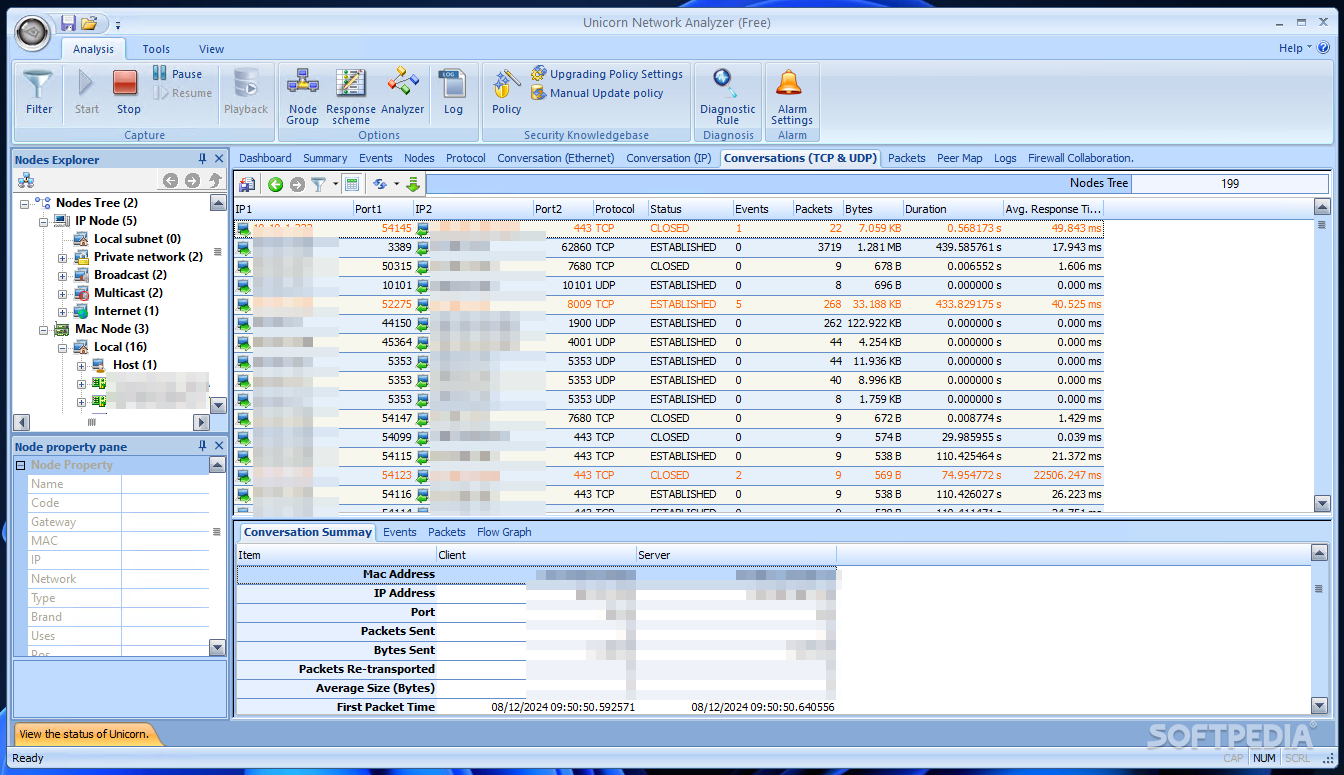Image resolution: width=1344 pixels, height=775 pixels.
Task: Collapse the Nodes Tree root
Action: click(24, 203)
